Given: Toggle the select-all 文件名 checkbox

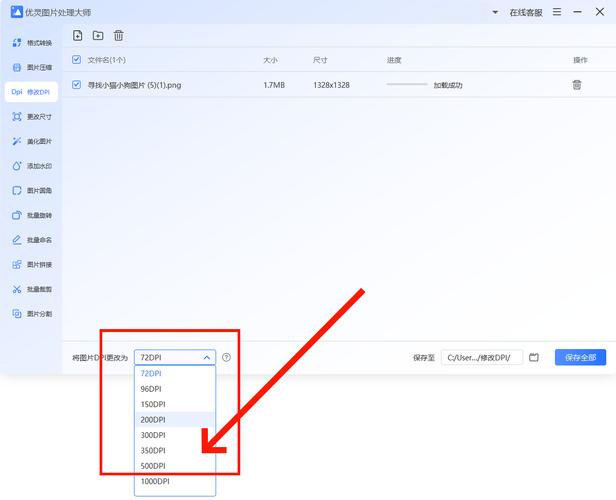Looking at the screenshot, I should 76,60.
